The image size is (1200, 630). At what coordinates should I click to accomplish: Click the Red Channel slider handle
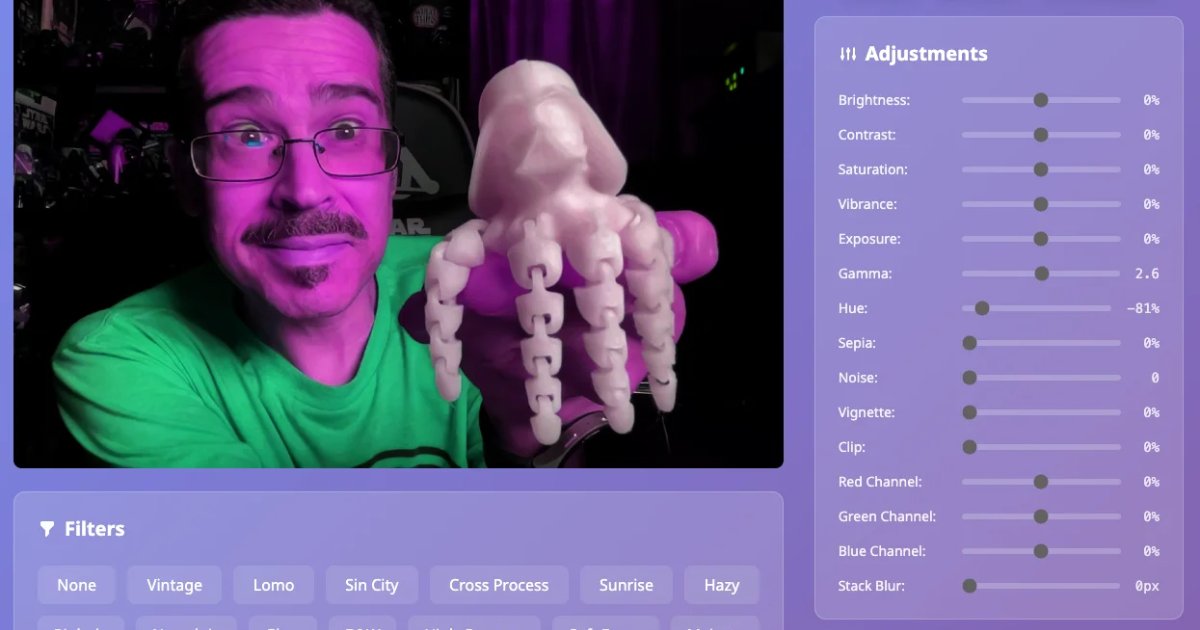[x=1041, y=482]
